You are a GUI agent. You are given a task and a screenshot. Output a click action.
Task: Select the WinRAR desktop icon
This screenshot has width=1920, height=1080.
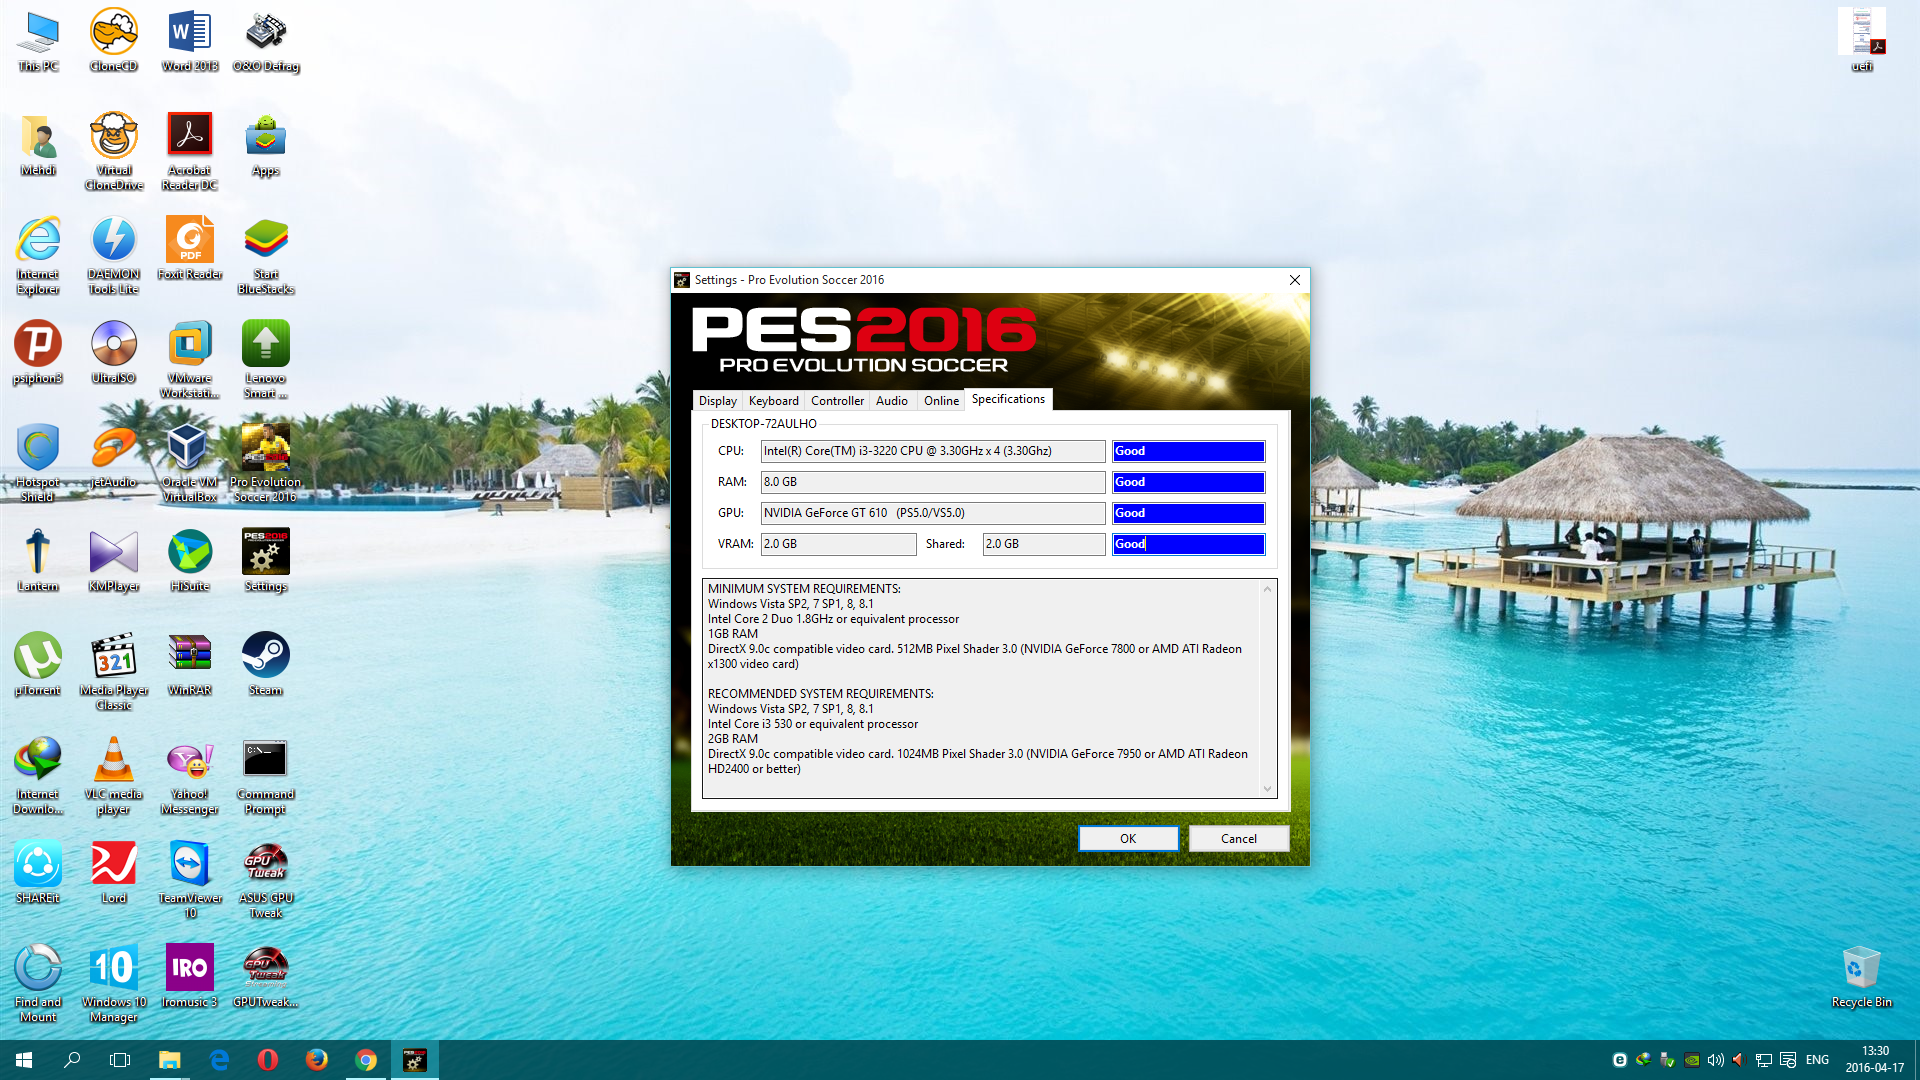(x=190, y=664)
